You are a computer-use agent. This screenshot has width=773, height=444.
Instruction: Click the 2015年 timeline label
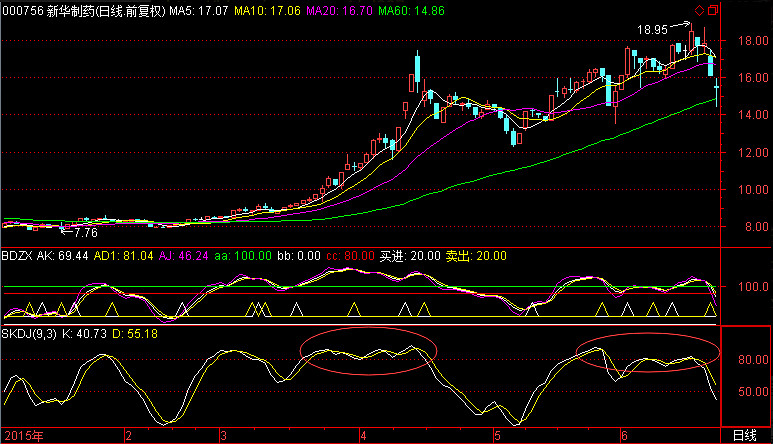tap(24, 436)
